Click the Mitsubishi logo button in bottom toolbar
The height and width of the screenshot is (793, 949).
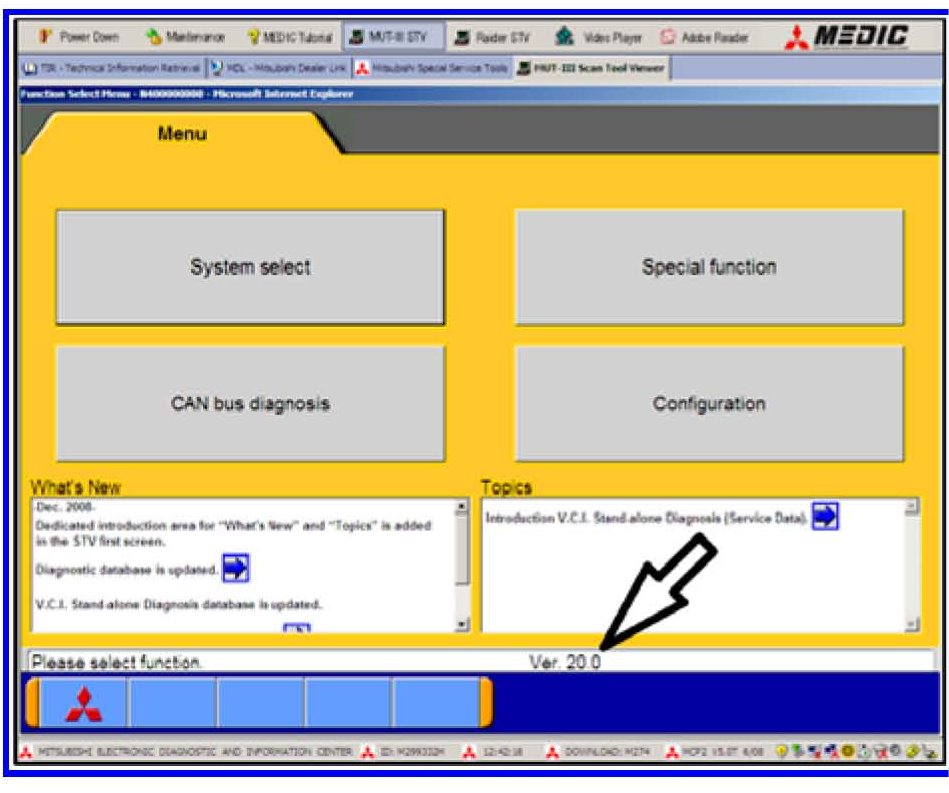(83, 703)
